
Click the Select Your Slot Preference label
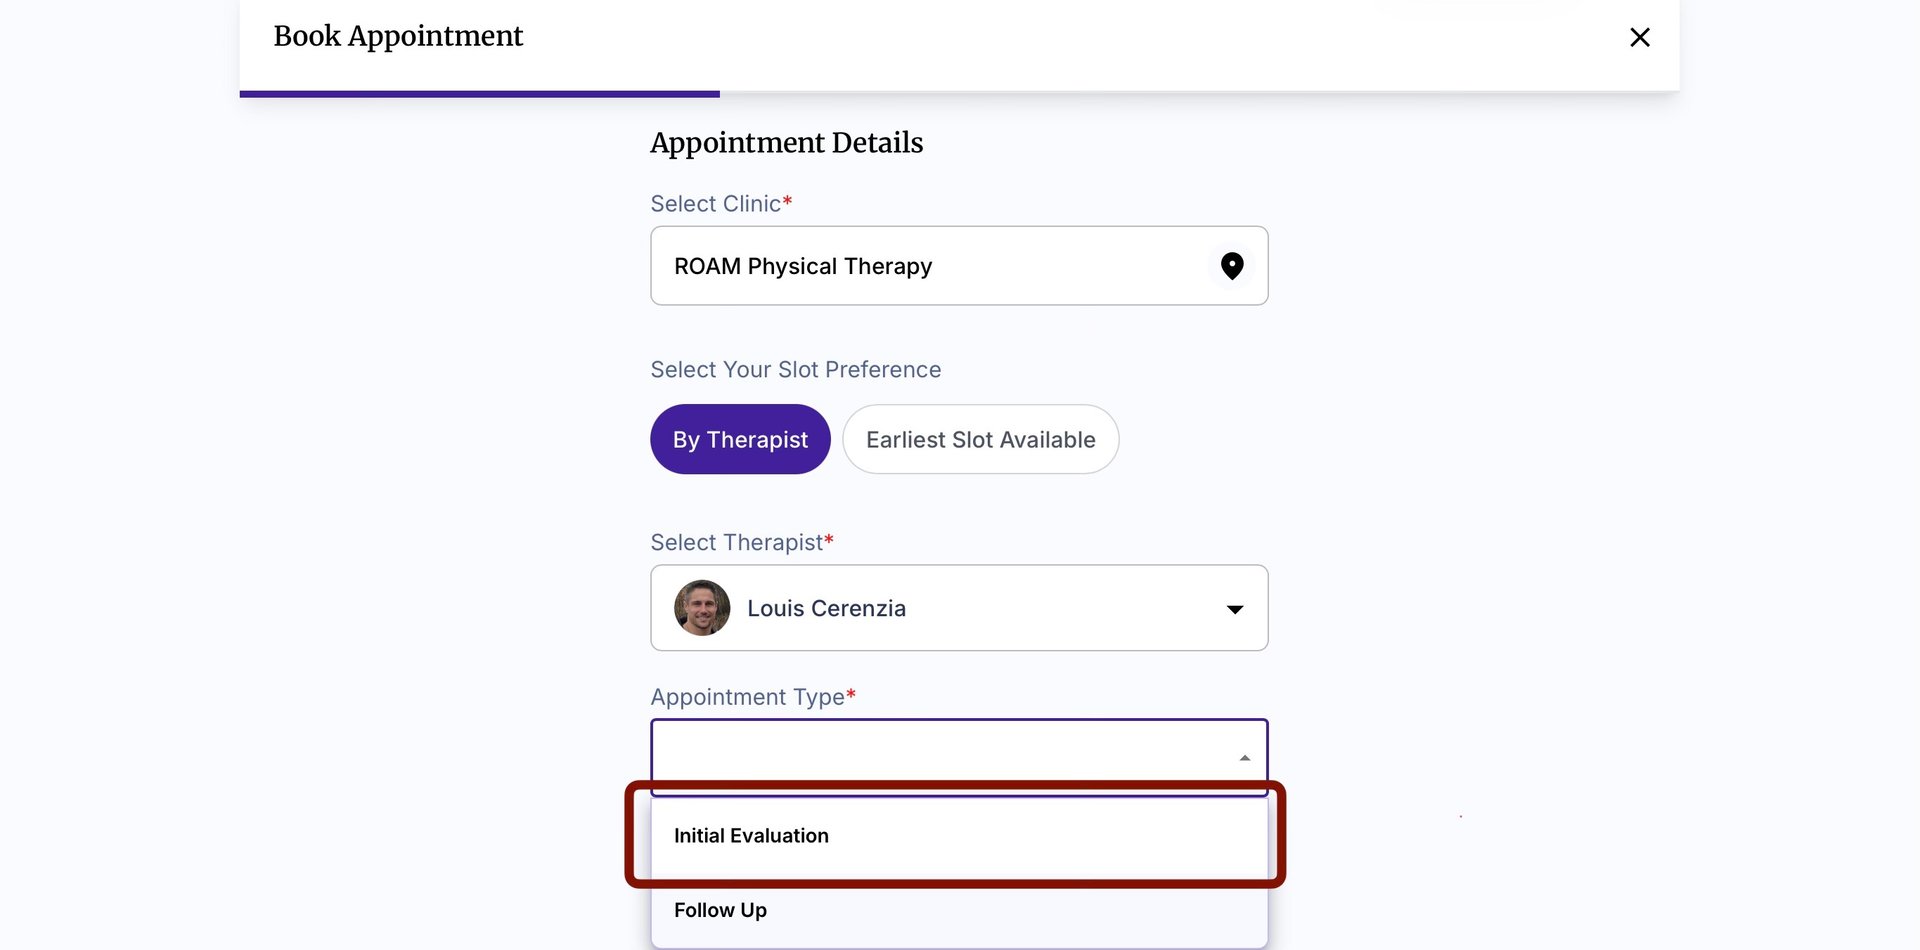coord(795,370)
